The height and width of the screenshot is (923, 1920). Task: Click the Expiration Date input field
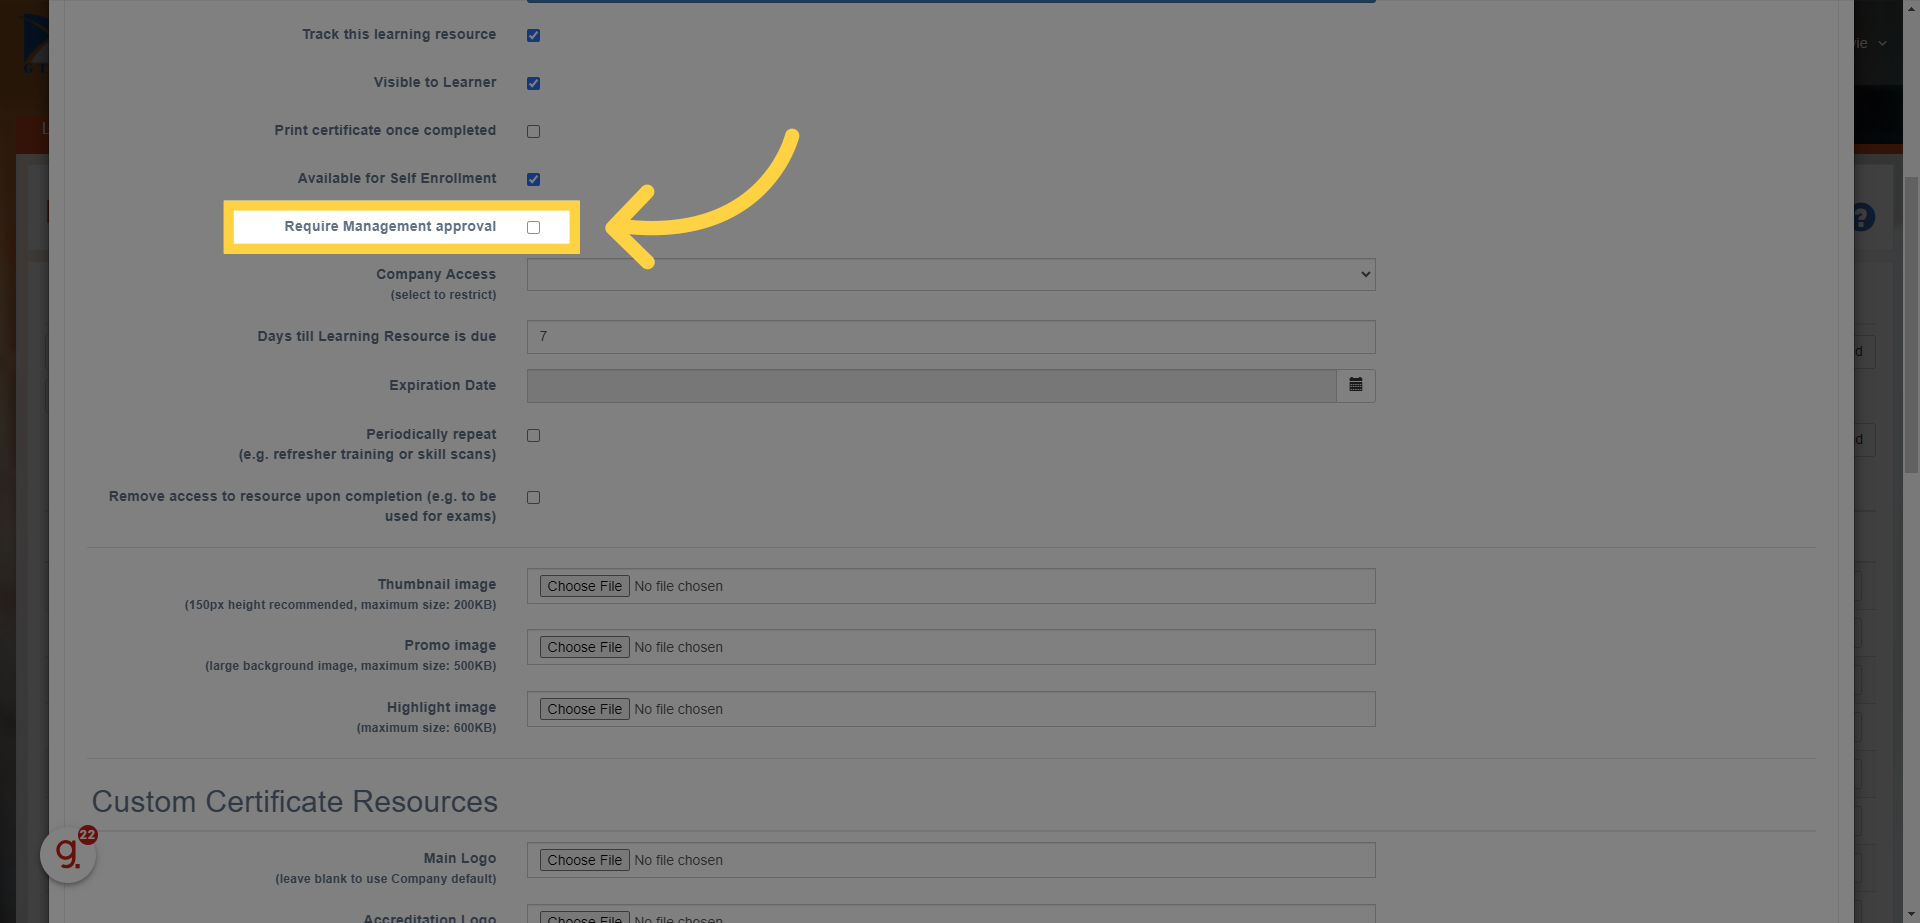click(931, 386)
